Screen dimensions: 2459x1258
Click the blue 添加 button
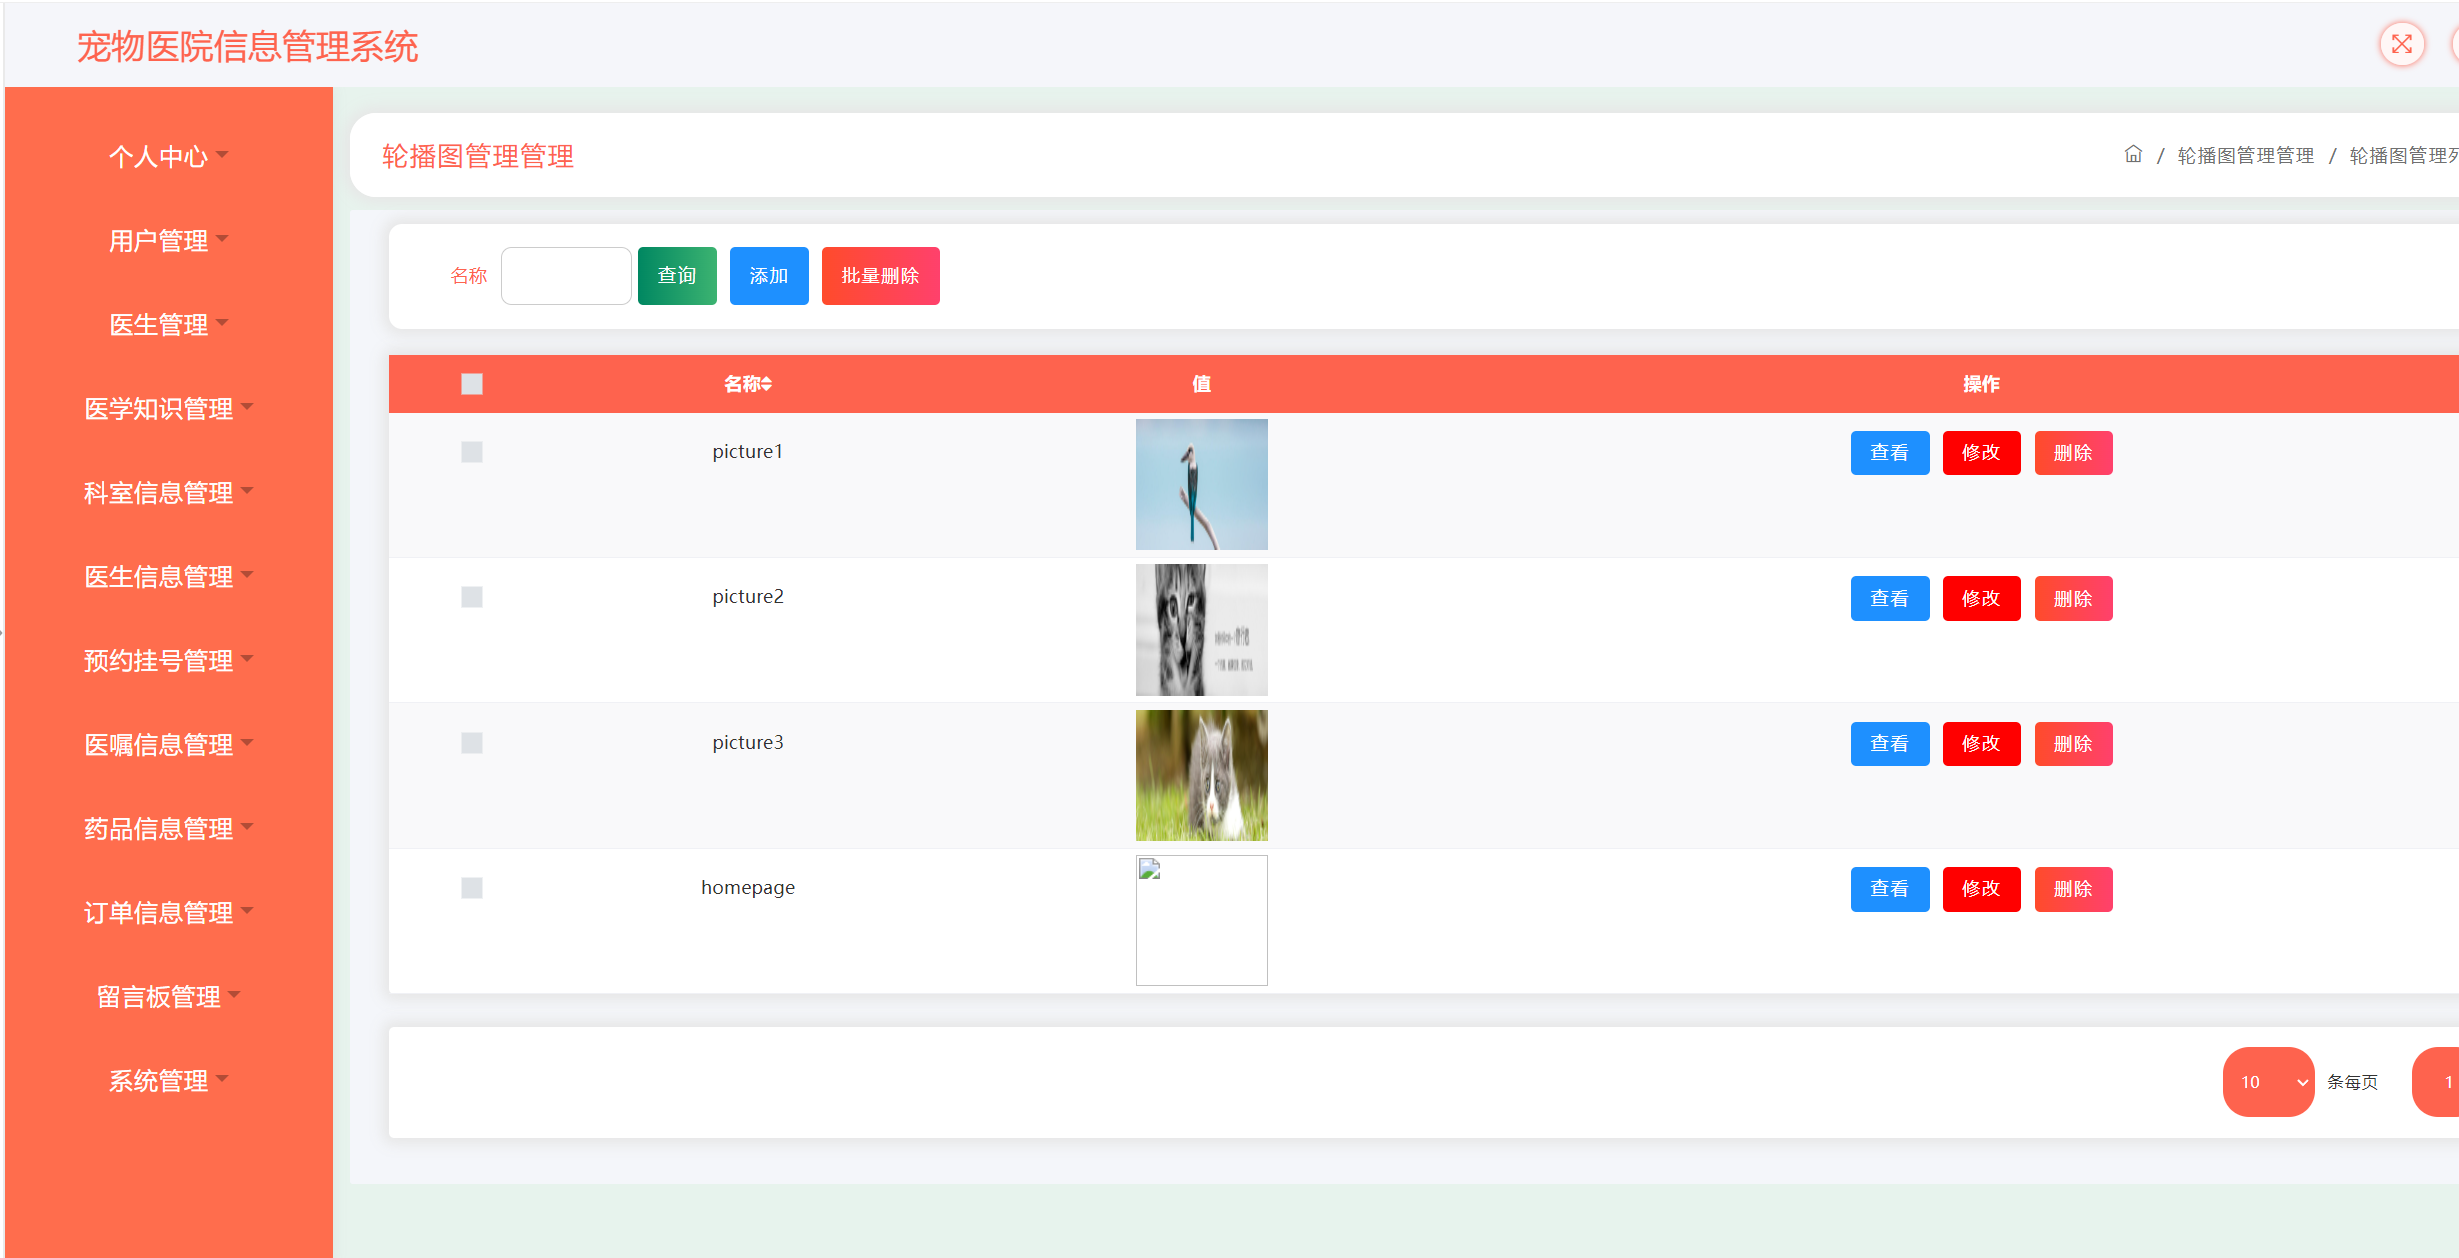click(769, 276)
